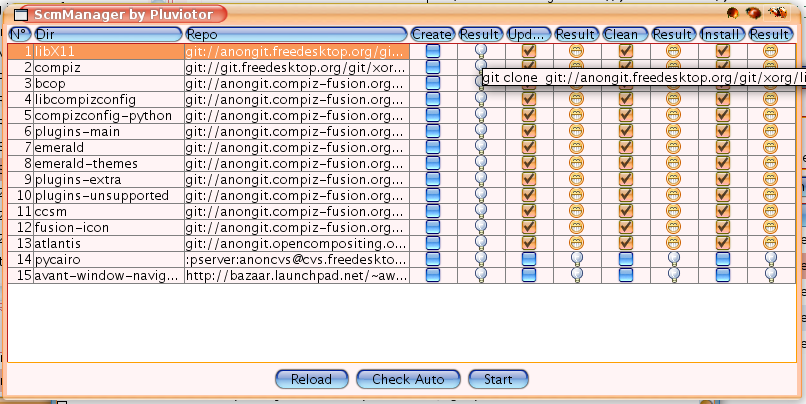Click the round red ladybug title bar icon
The height and width of the screenshot is (404, 806).
tap(754, 13)
